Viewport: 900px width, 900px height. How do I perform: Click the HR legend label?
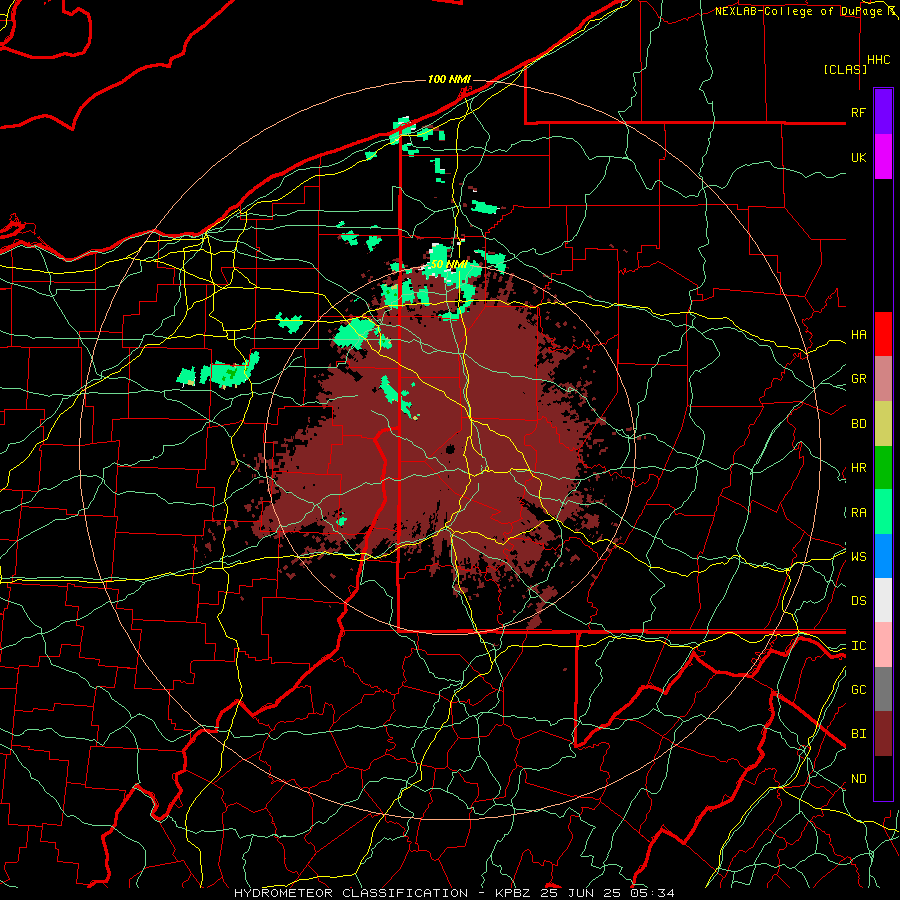tap(859, 468)
